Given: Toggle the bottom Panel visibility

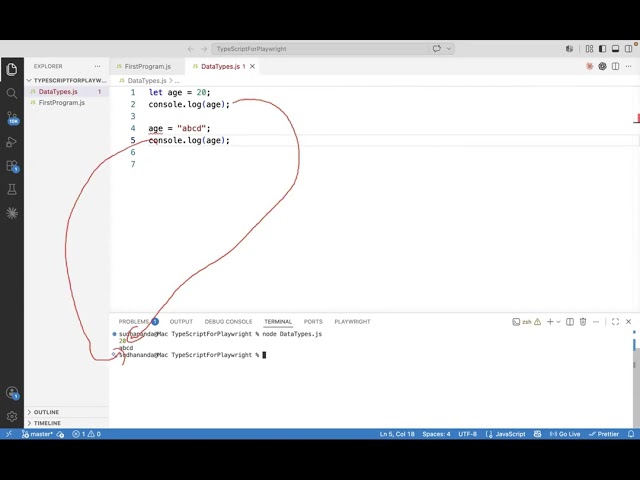Looking at the screenshot, I should [x=616, y=49].
